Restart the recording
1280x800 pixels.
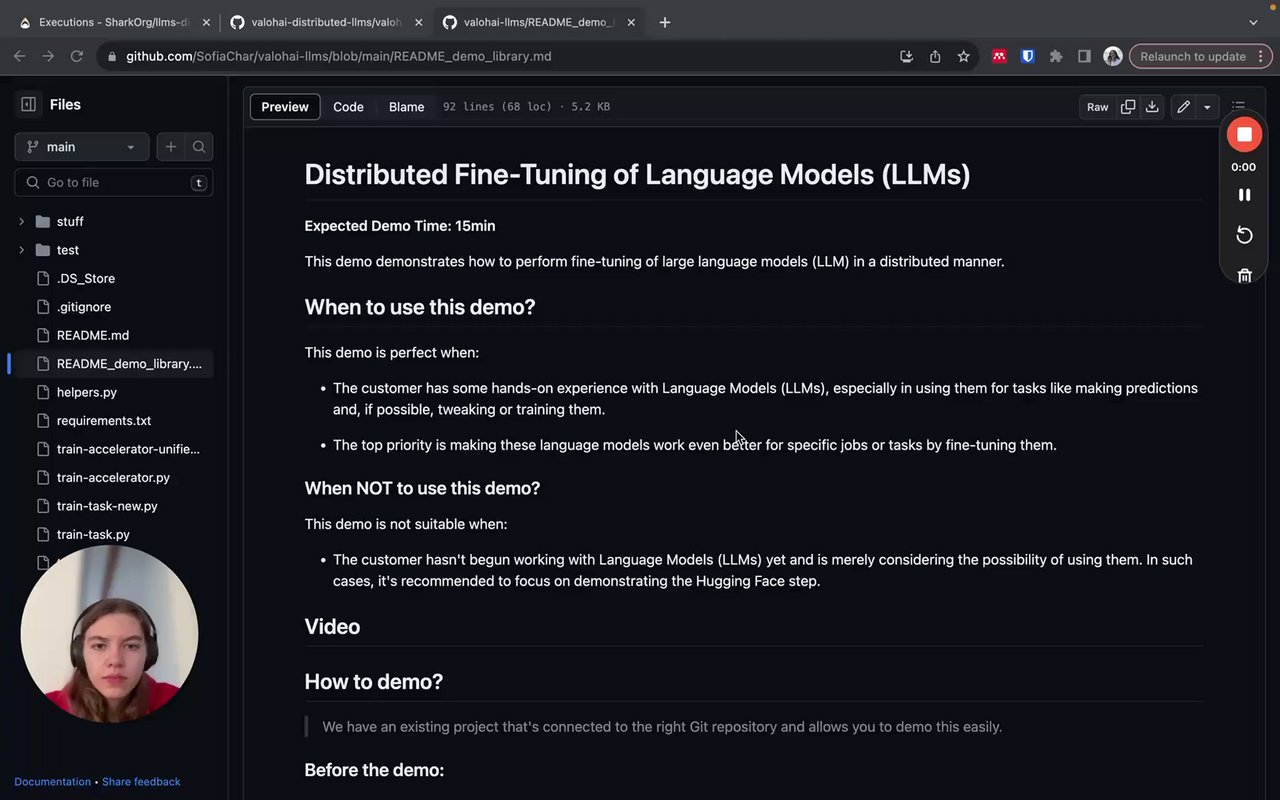(x=1244, y=235)
